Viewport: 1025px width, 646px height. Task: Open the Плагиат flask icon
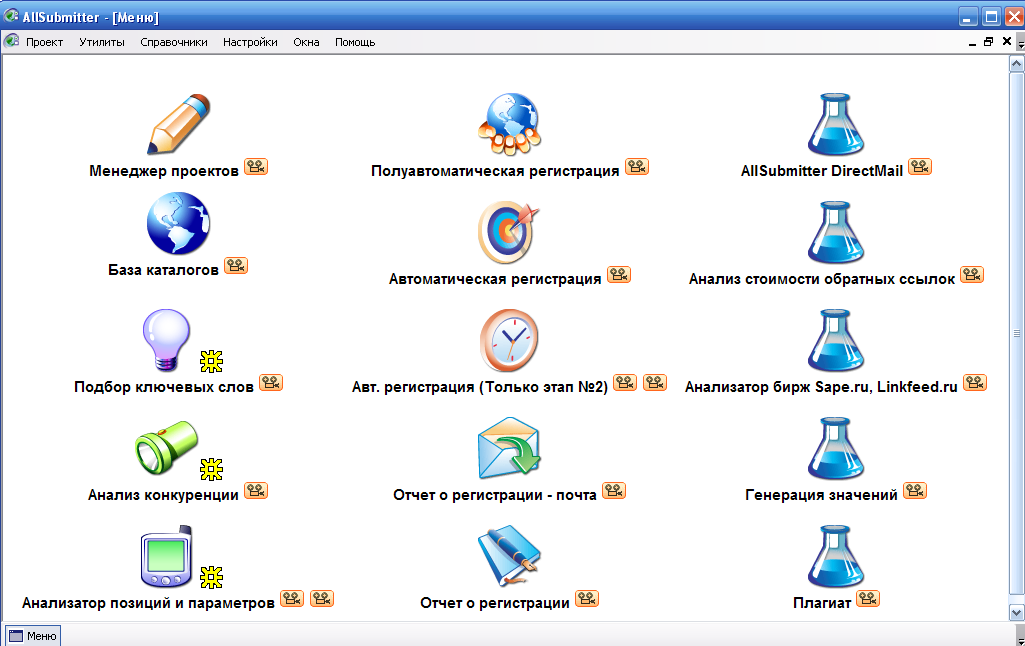click(835, 558)
